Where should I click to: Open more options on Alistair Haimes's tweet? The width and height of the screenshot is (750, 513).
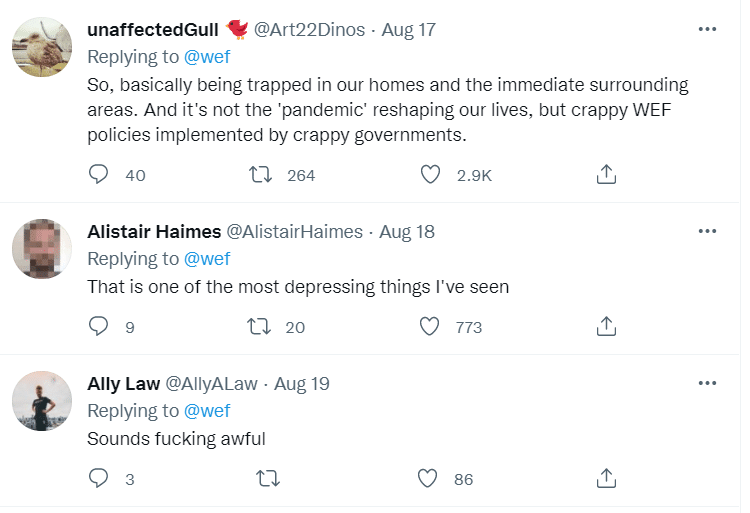coord(707,231)
